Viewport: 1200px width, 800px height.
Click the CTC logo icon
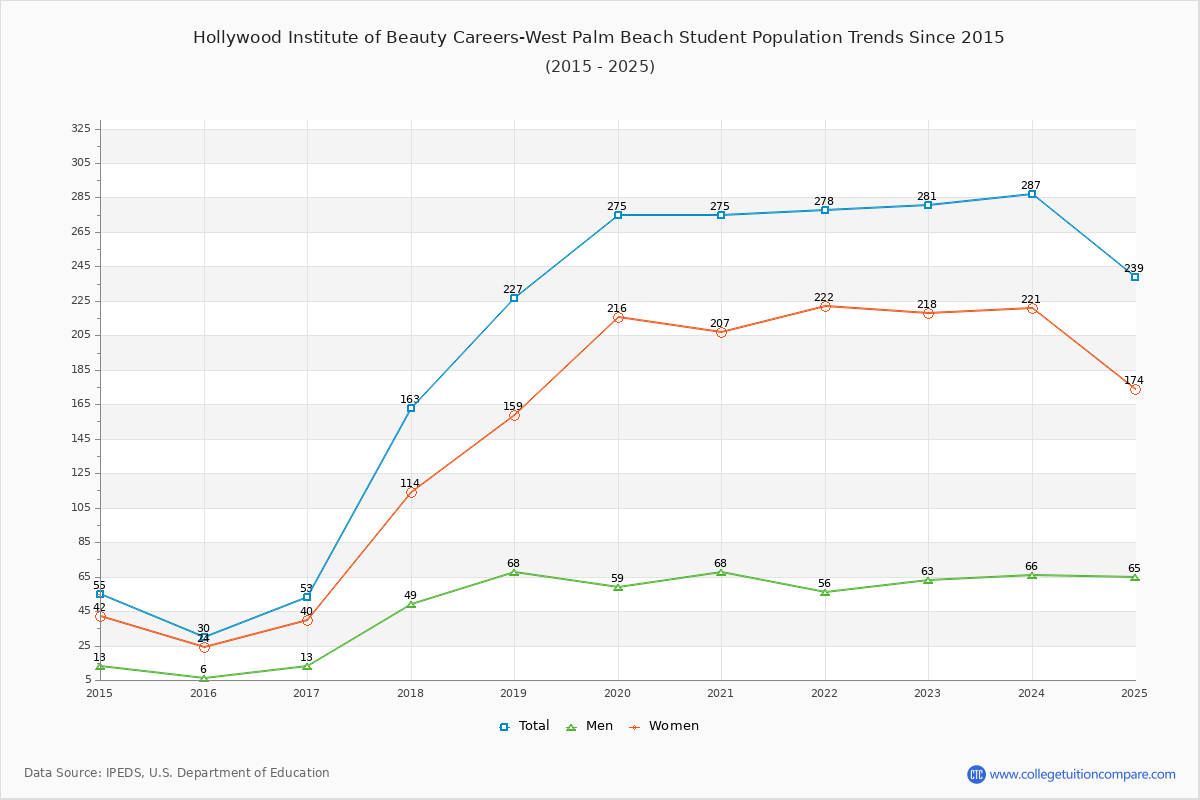(x=976, y=774)
